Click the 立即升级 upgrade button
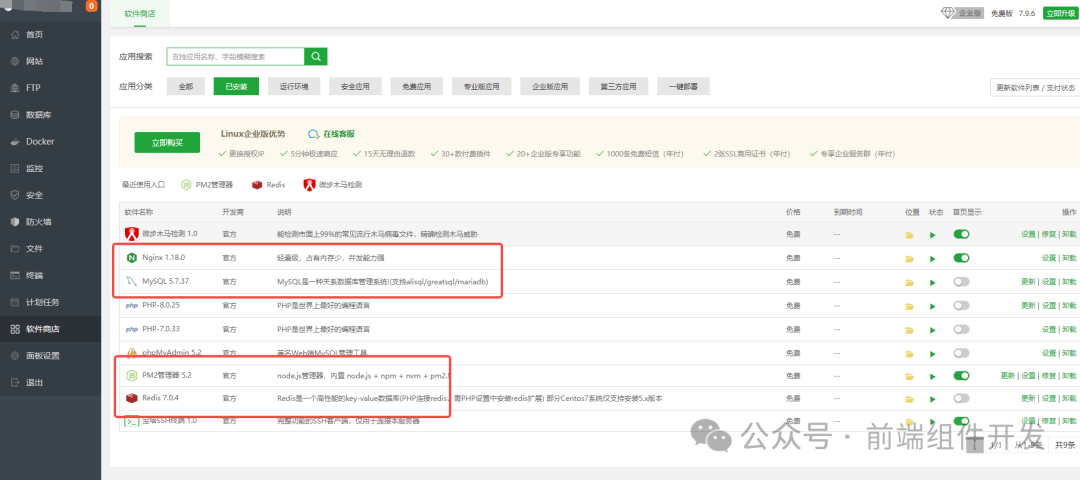Image resolution: width=1080 pixels, height=480 pixels. (1059, 13)
